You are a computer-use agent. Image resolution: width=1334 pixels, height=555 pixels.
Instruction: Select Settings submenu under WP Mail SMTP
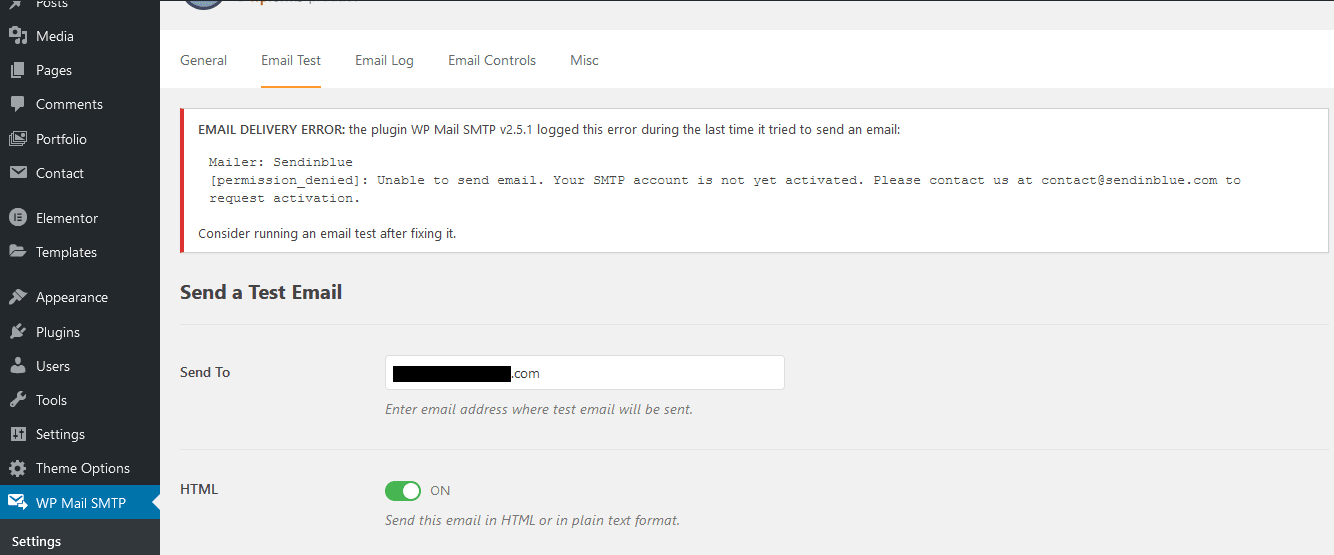pos(36,541)
